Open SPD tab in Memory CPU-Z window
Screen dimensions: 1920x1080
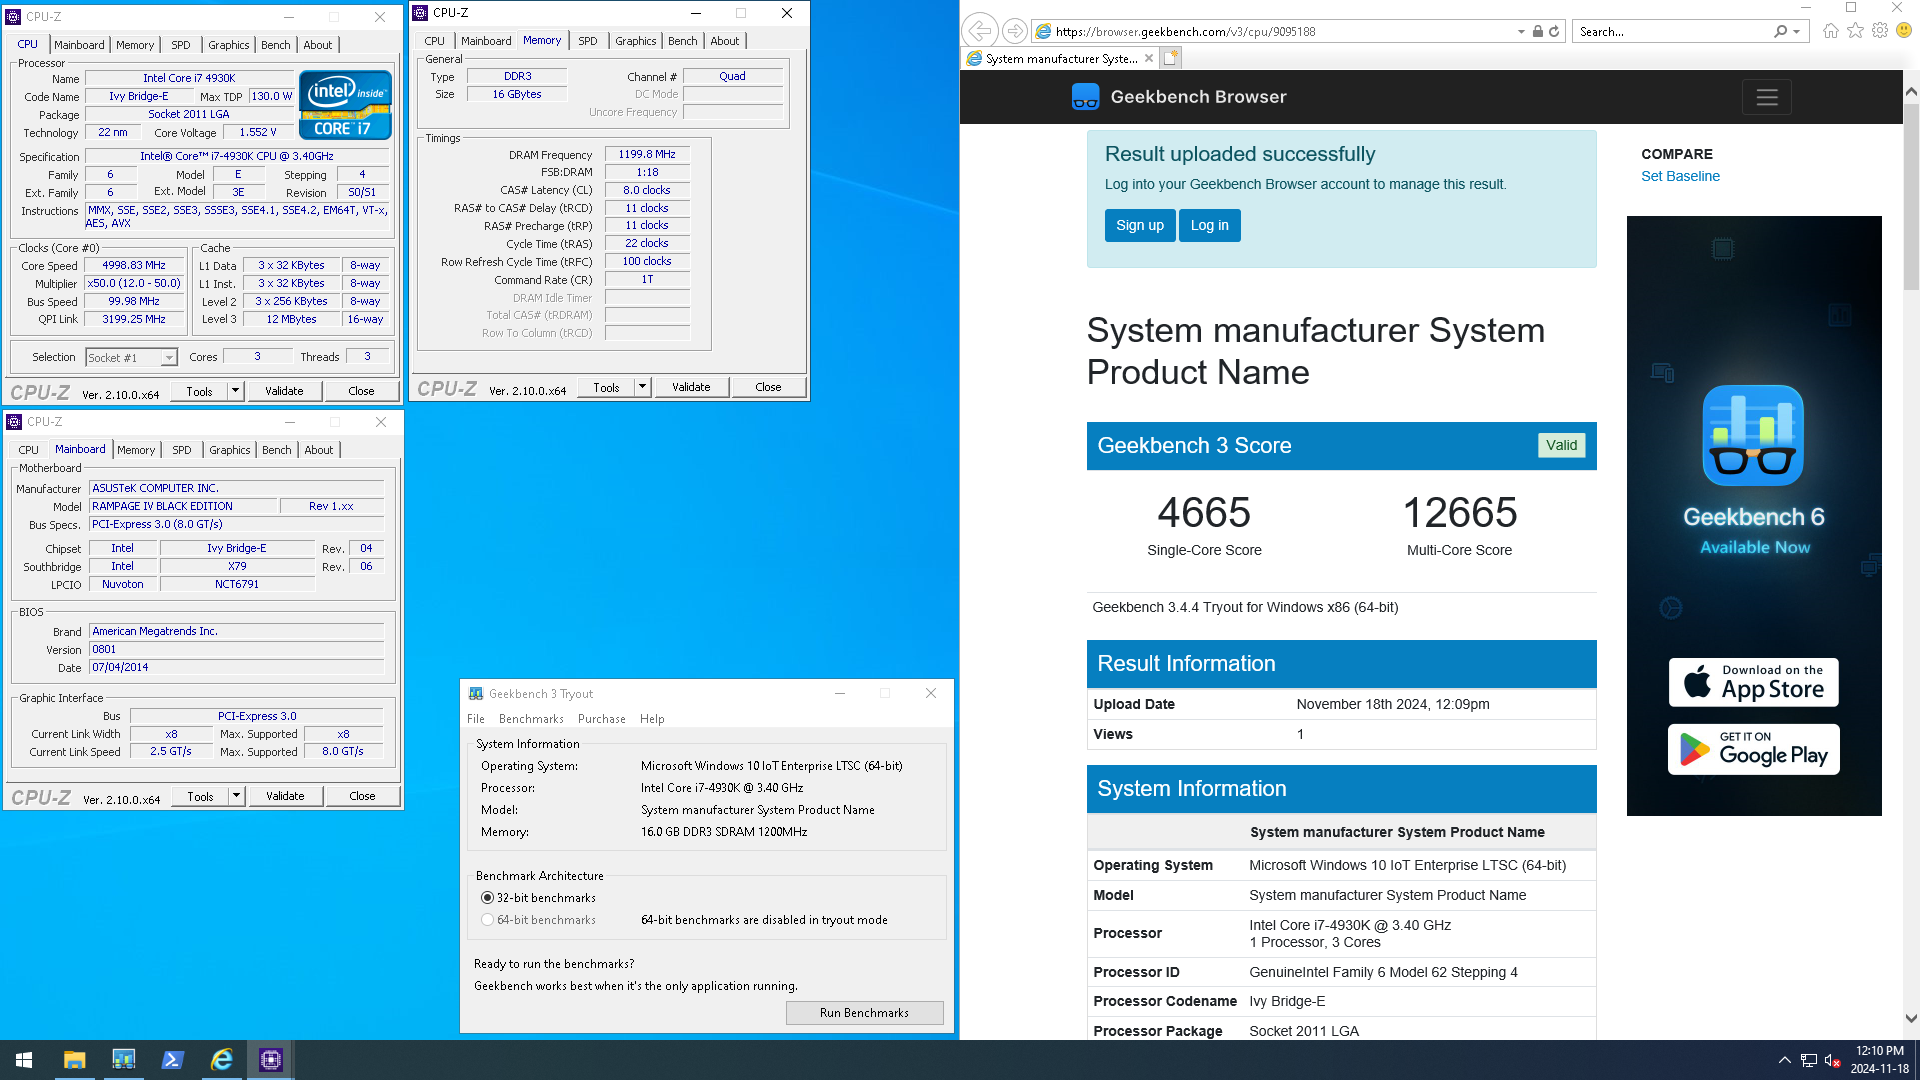(x=588, y=41)
